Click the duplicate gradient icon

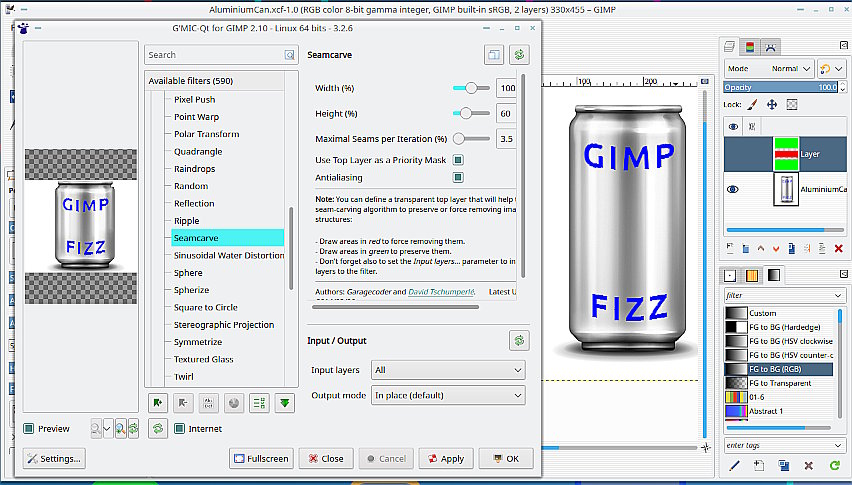pyautogui.click(x=784, y=465)
